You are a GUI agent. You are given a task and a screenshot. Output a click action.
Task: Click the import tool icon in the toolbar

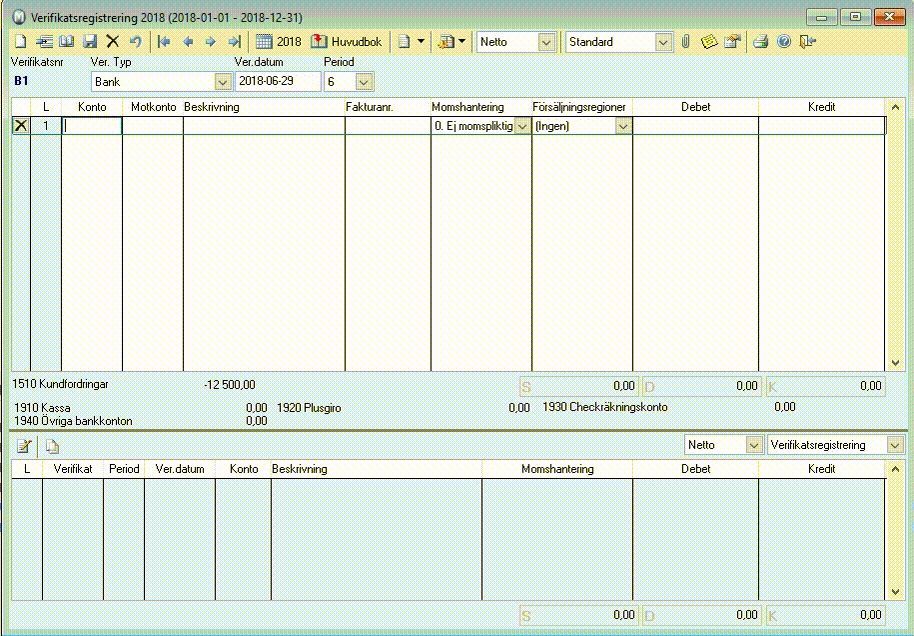(445, 41)
